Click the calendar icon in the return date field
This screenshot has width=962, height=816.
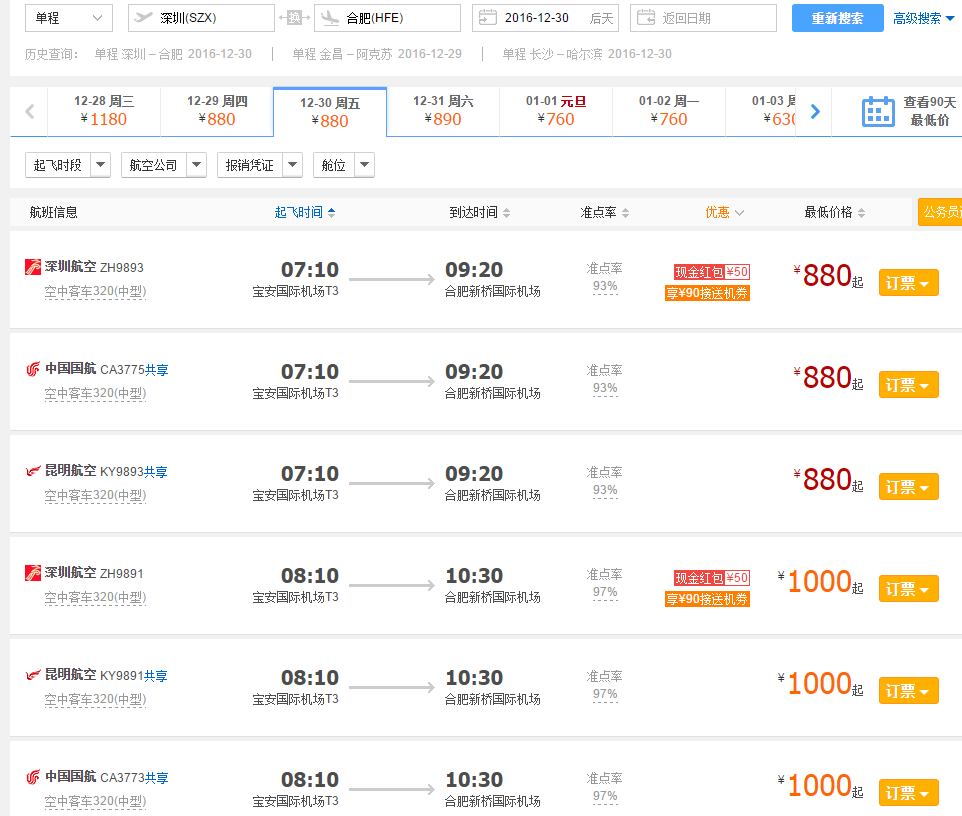click(646, 18)
